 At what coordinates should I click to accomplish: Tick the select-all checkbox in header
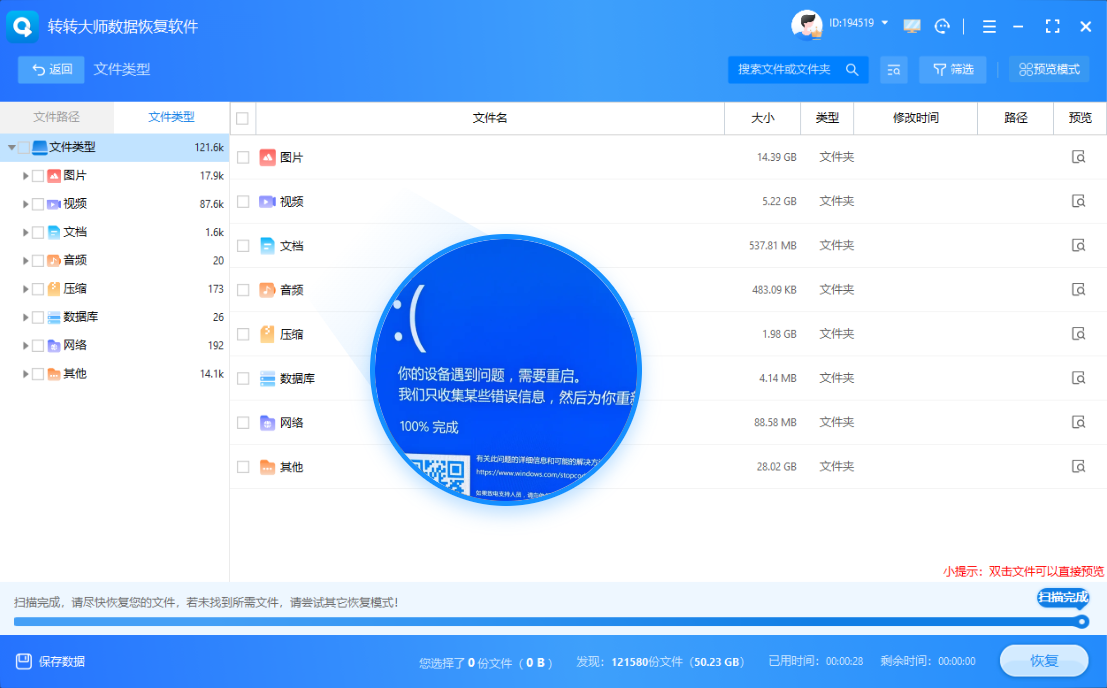click(242, 118)
